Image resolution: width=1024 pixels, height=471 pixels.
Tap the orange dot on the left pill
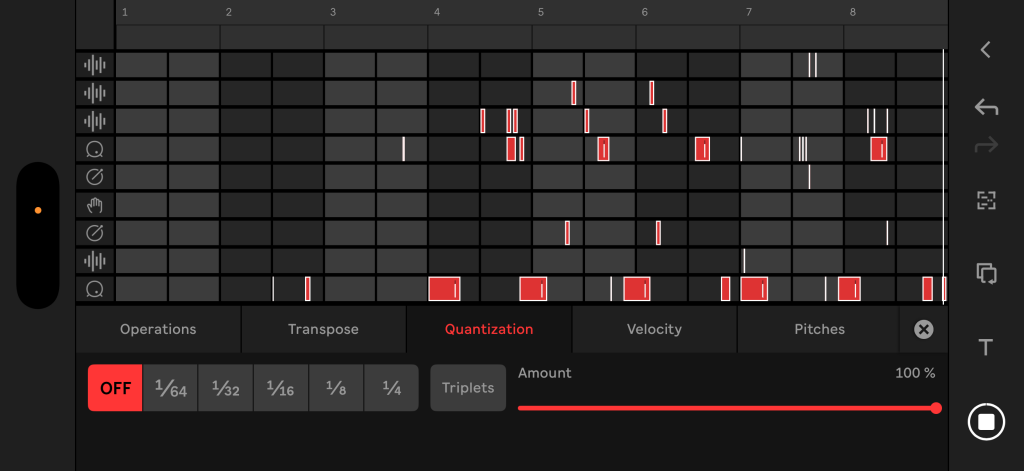[38, 210]
